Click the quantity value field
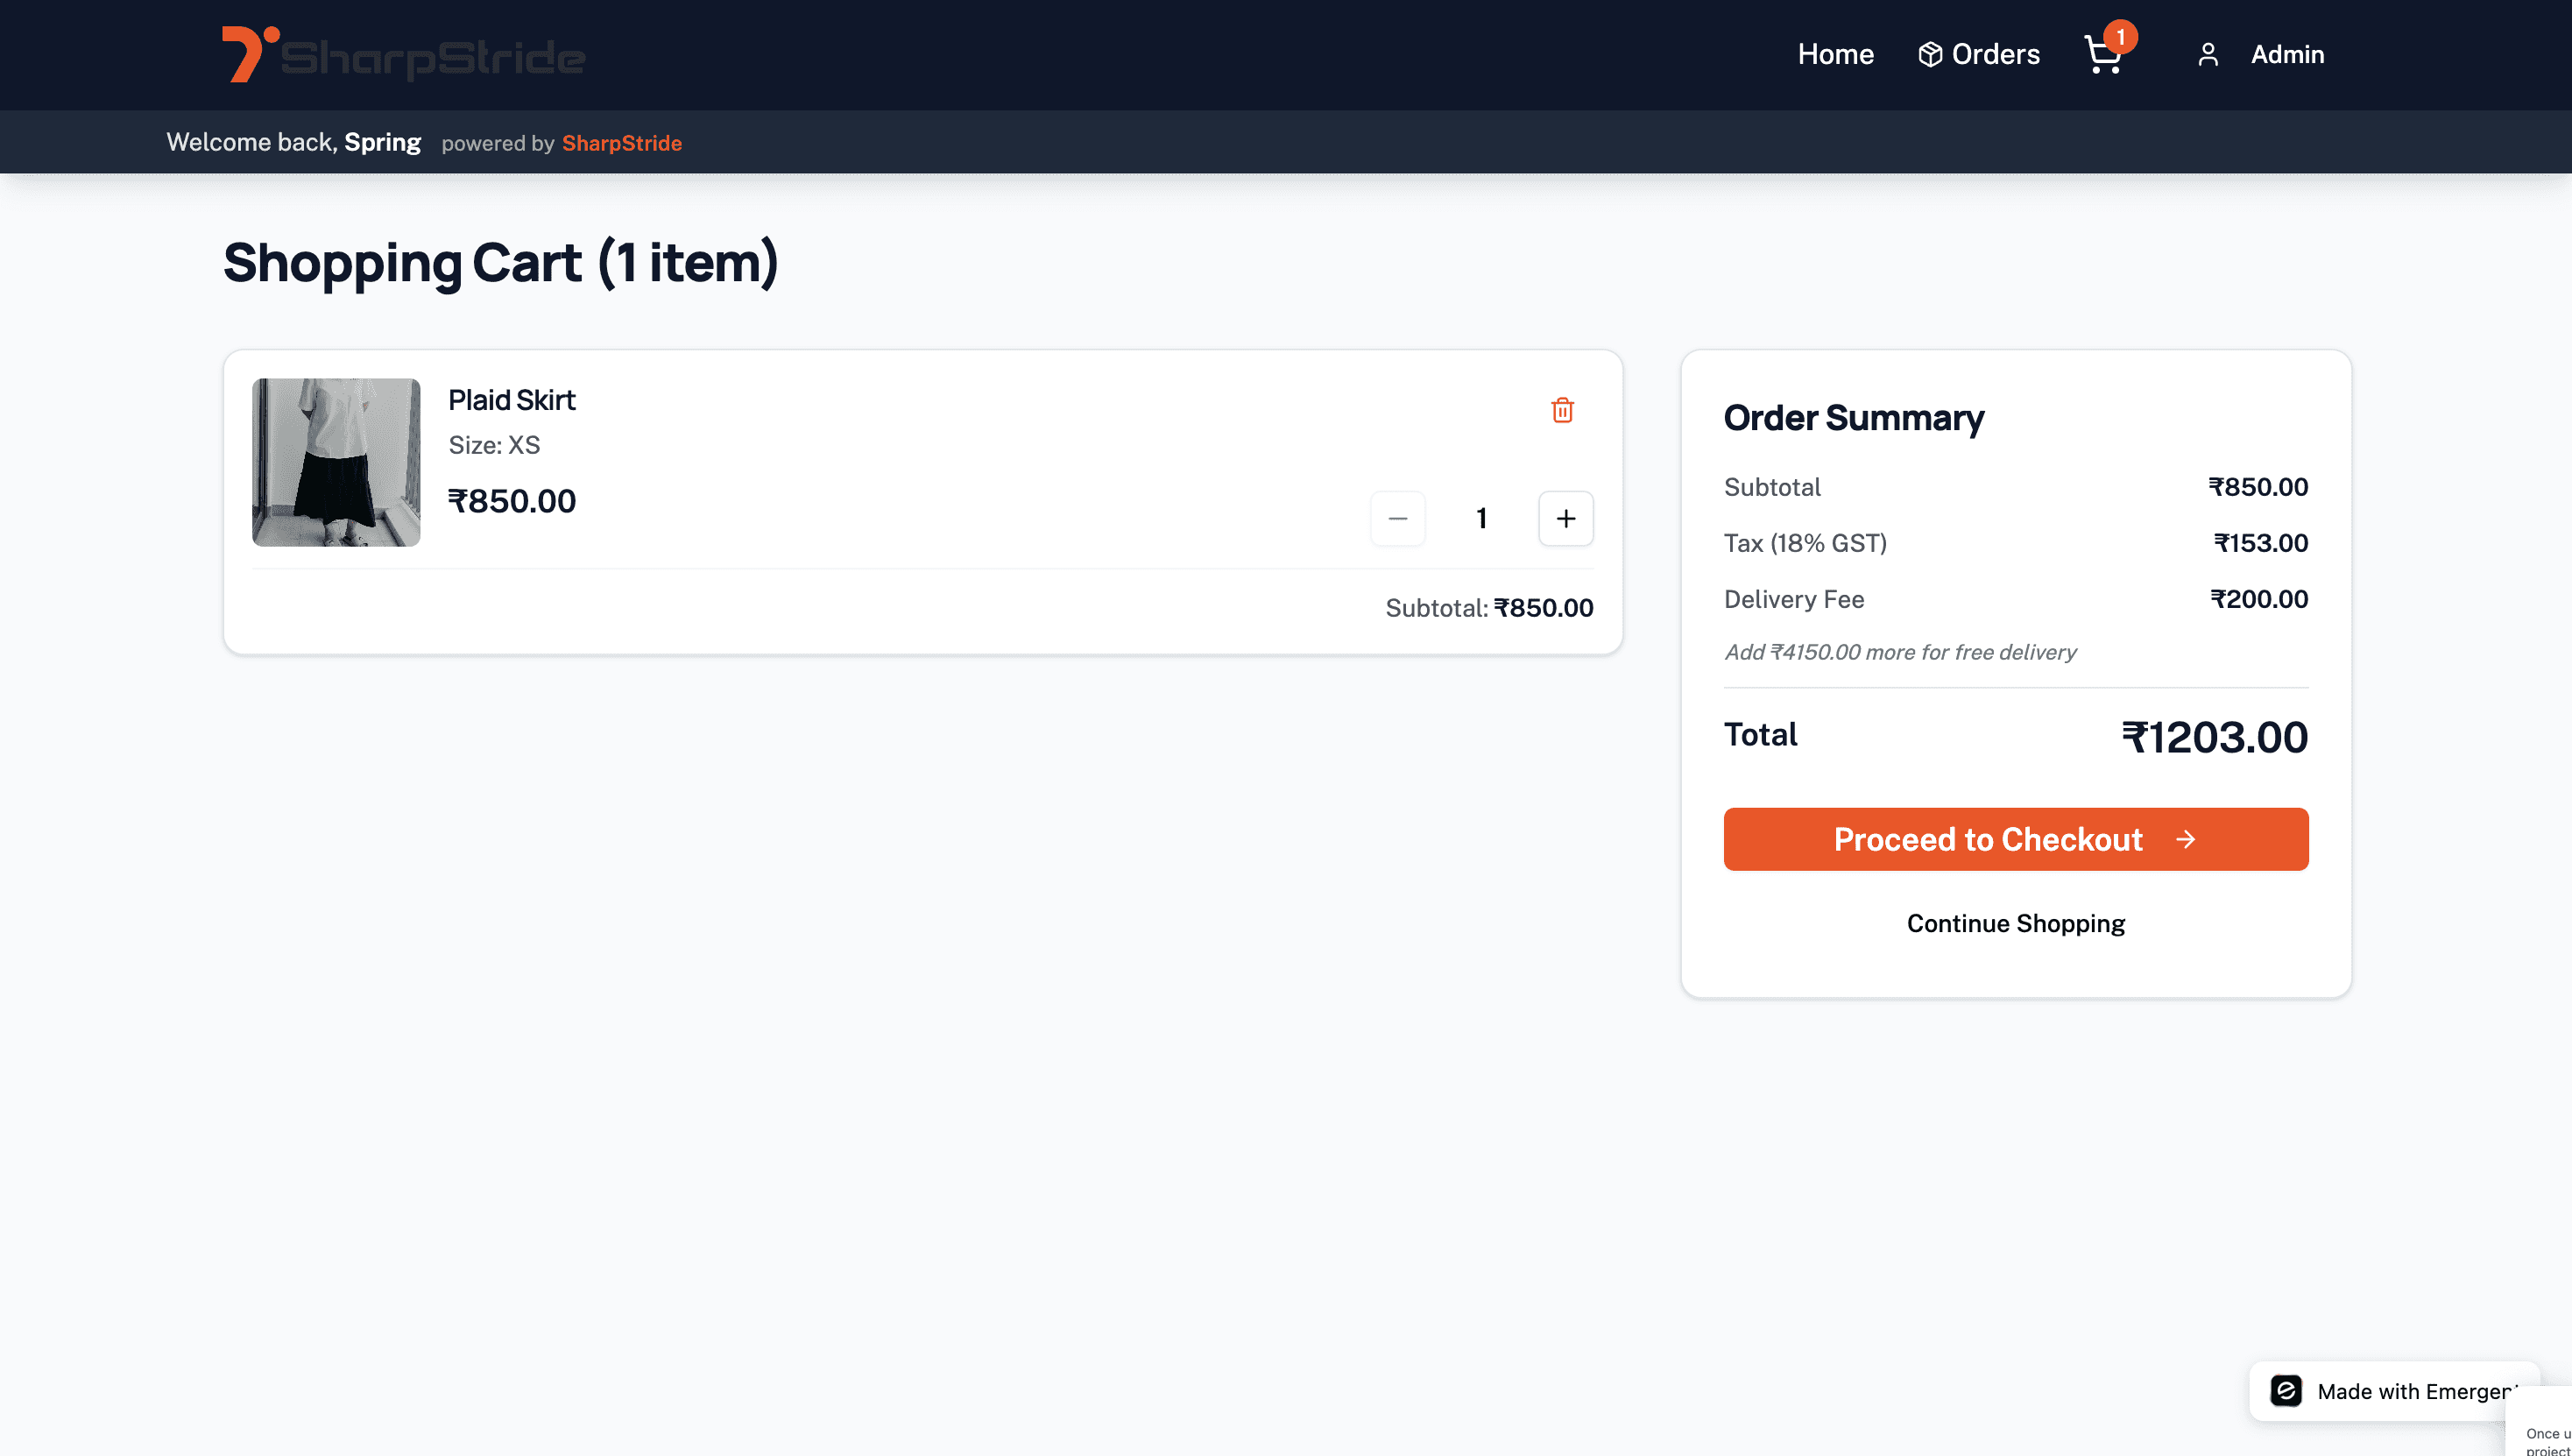The image size is (2572, 1456). point(1481,518)
